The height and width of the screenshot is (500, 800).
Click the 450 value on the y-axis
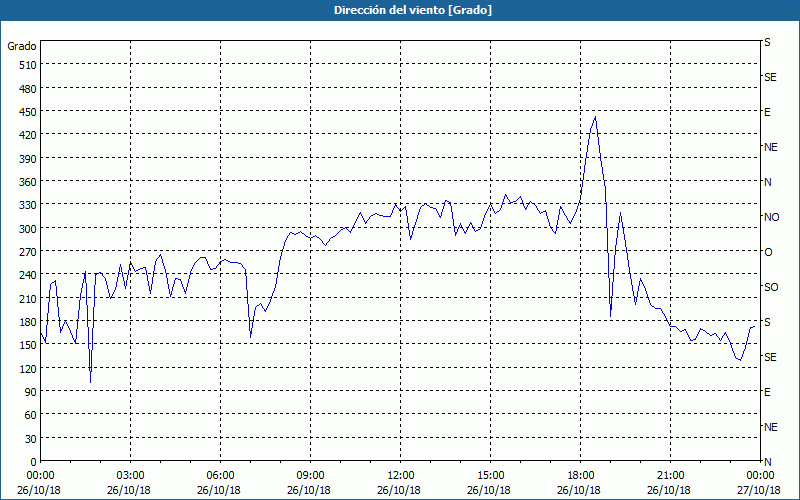[28, 112]
